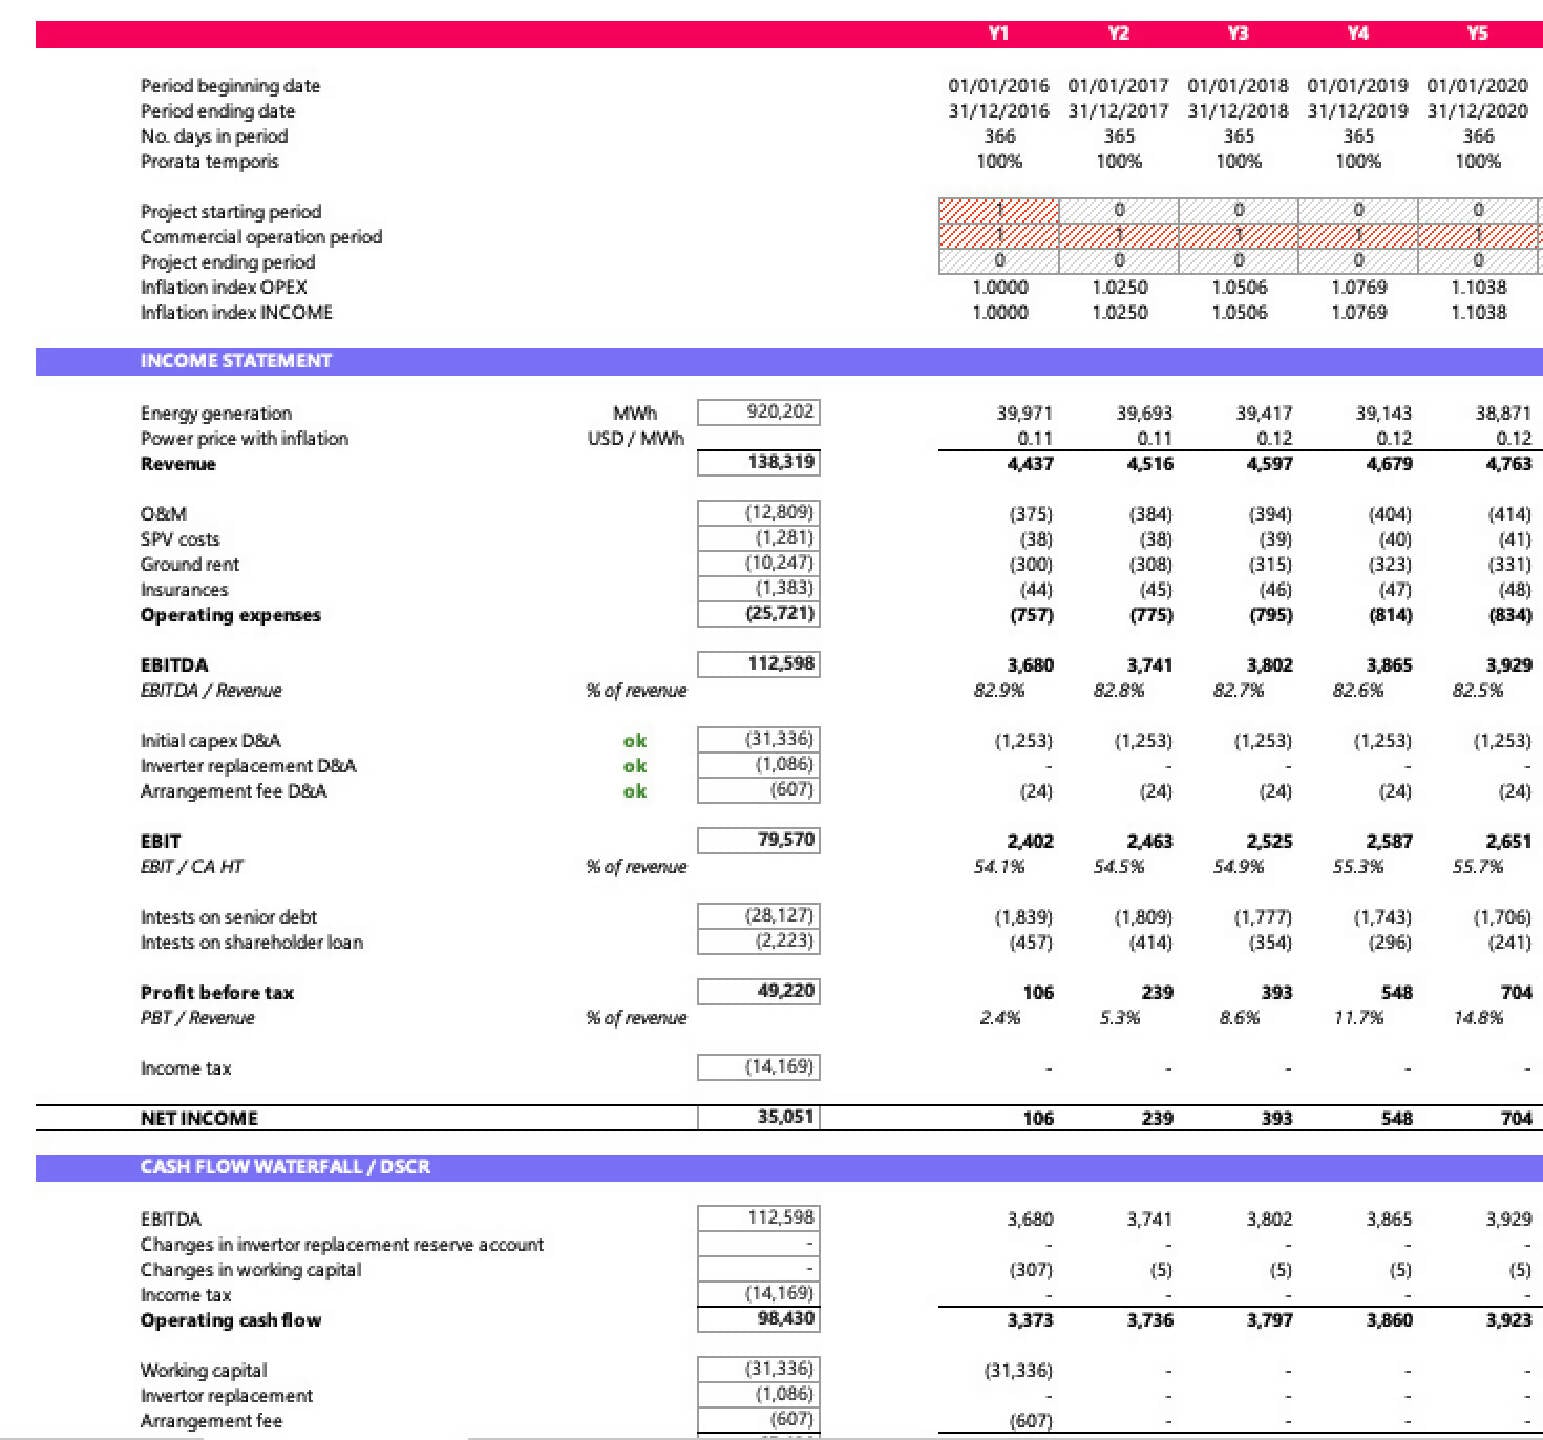Select the income statement EBITDA total 112,598
The width and height of the screenshot is (1543, 1440).
(759, 664)
